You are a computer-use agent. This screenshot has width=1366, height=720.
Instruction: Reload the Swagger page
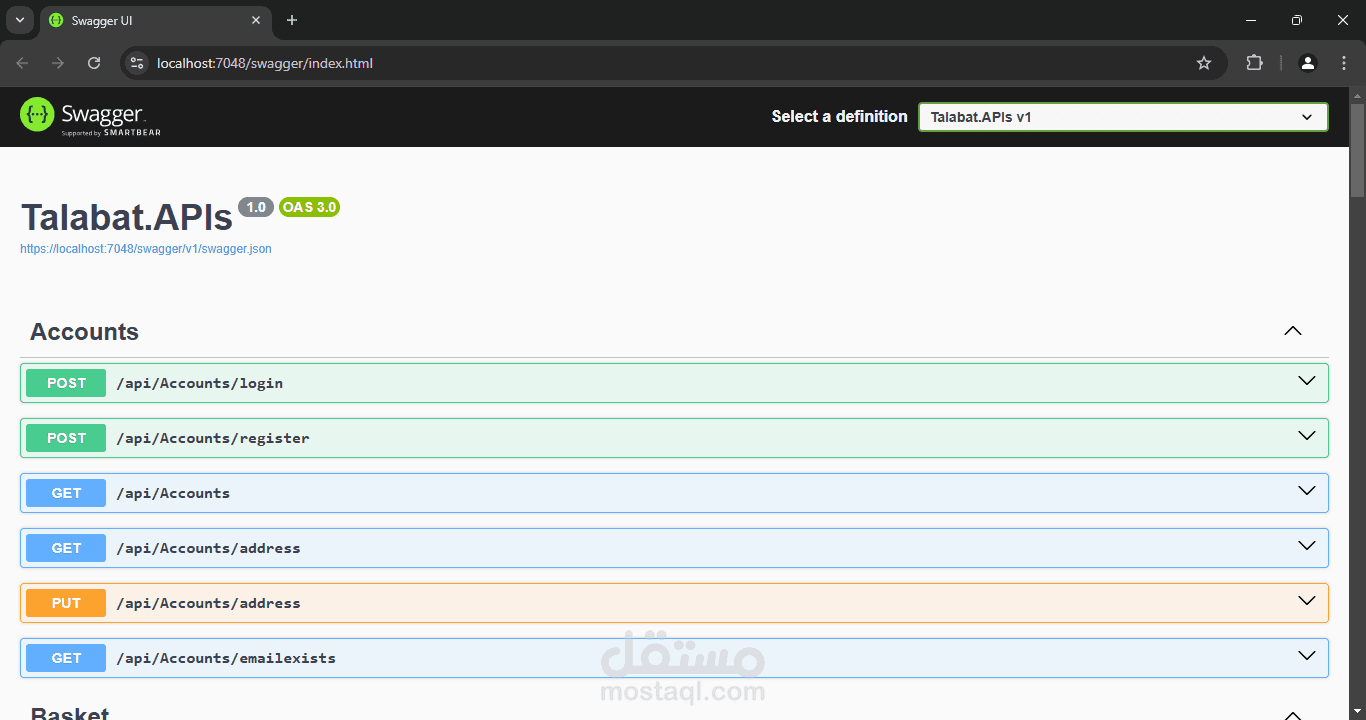click(94, 63)
